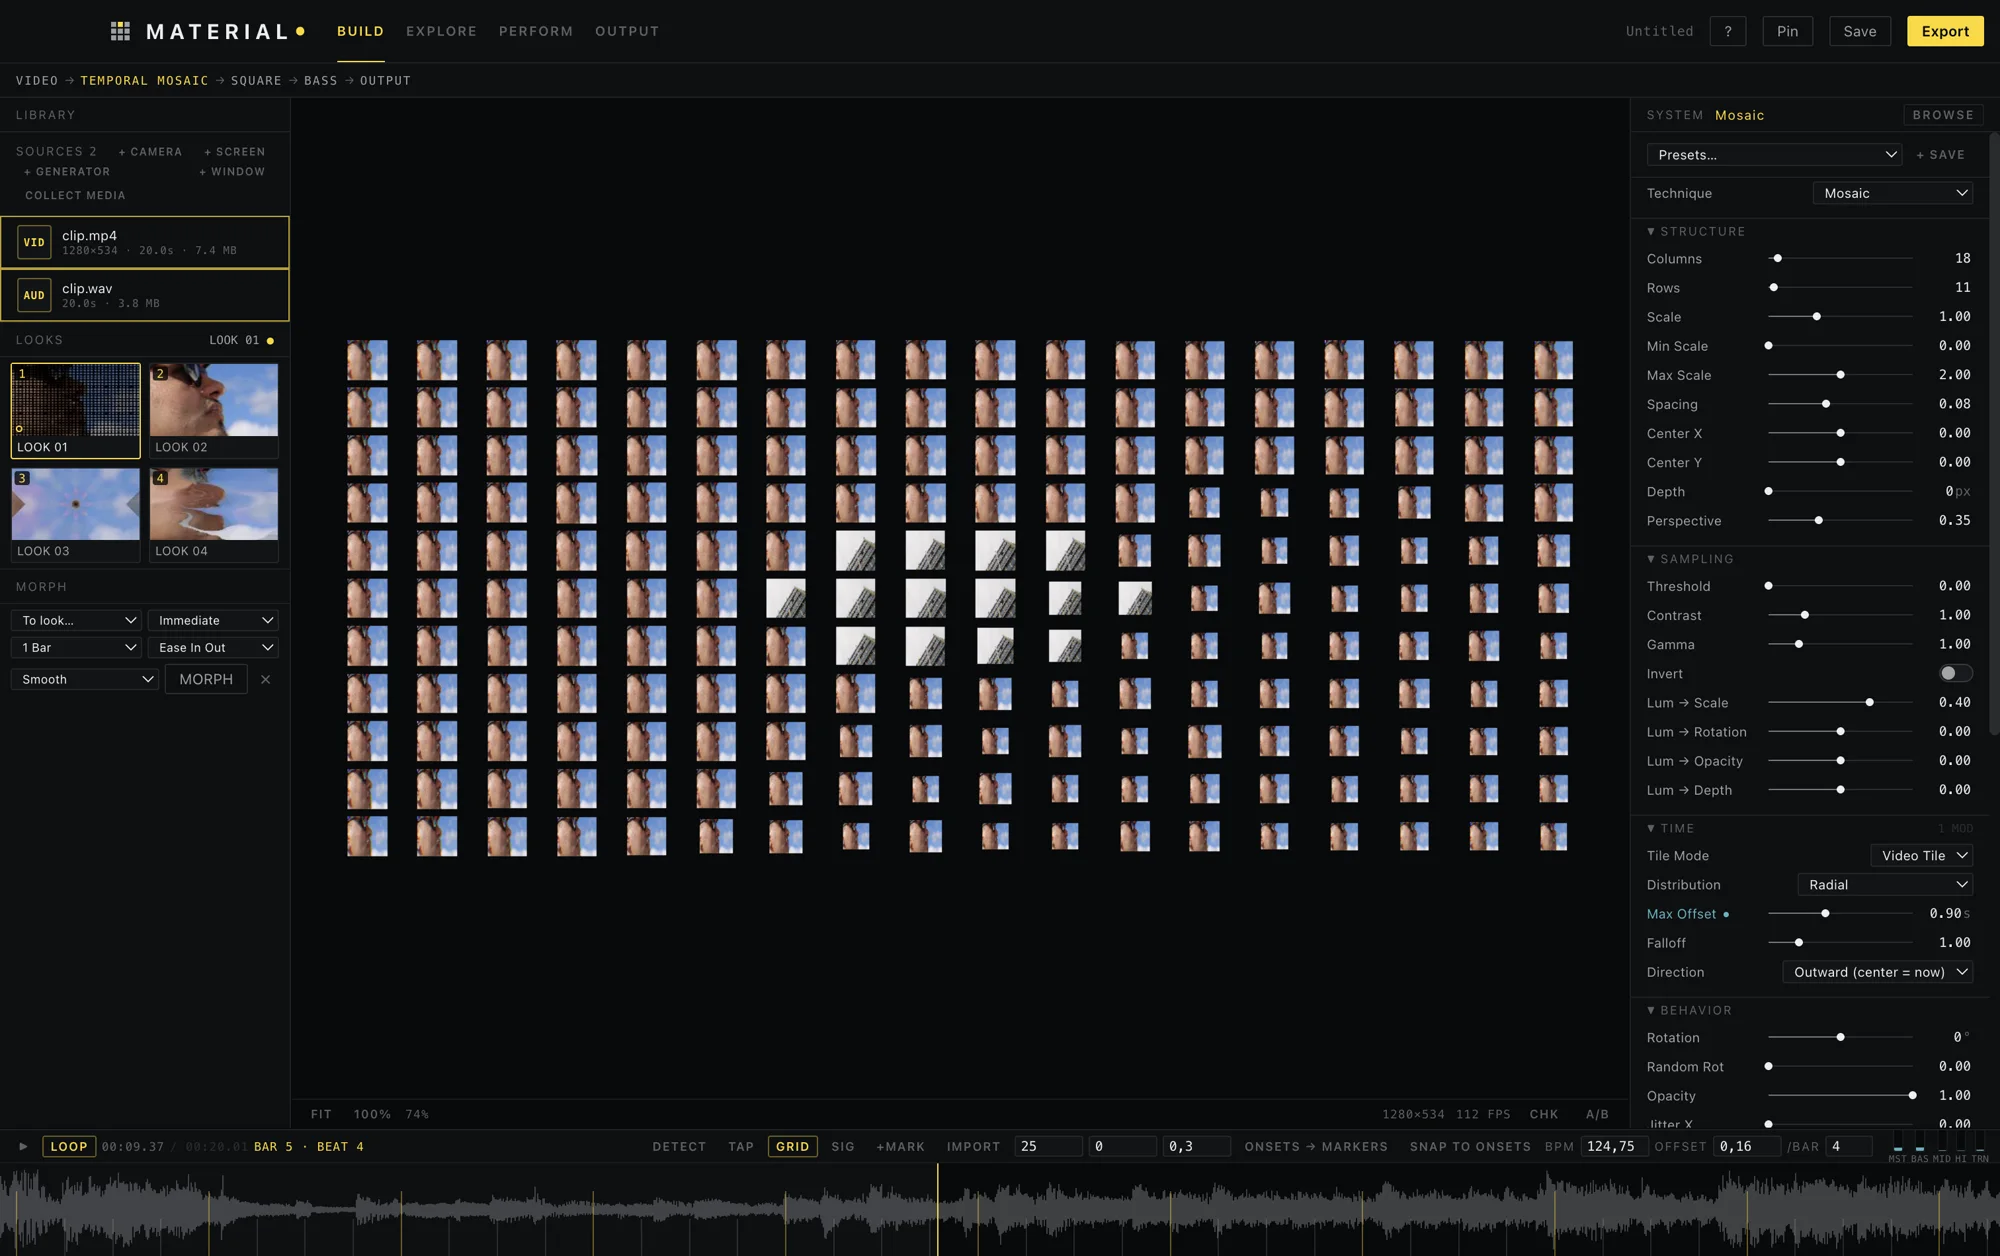Toggle LOOP in the transport bar
2000x1256 pixels.
click(x=69, y=1146)
